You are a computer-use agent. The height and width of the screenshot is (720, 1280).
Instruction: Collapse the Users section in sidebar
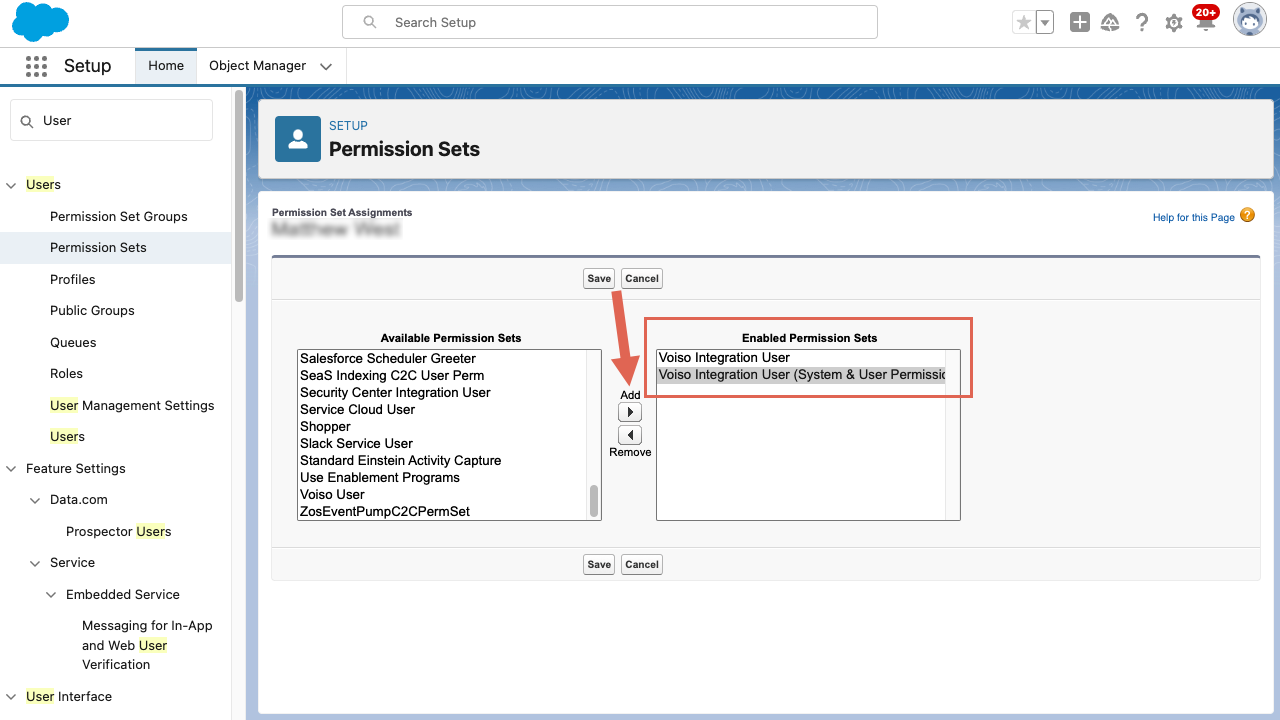pos(12,185)
